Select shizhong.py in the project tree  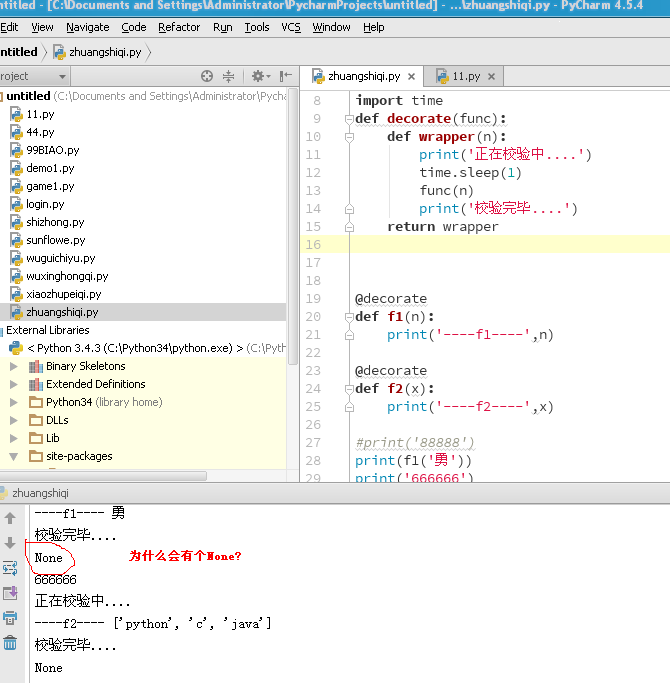[x=55, y=222]
